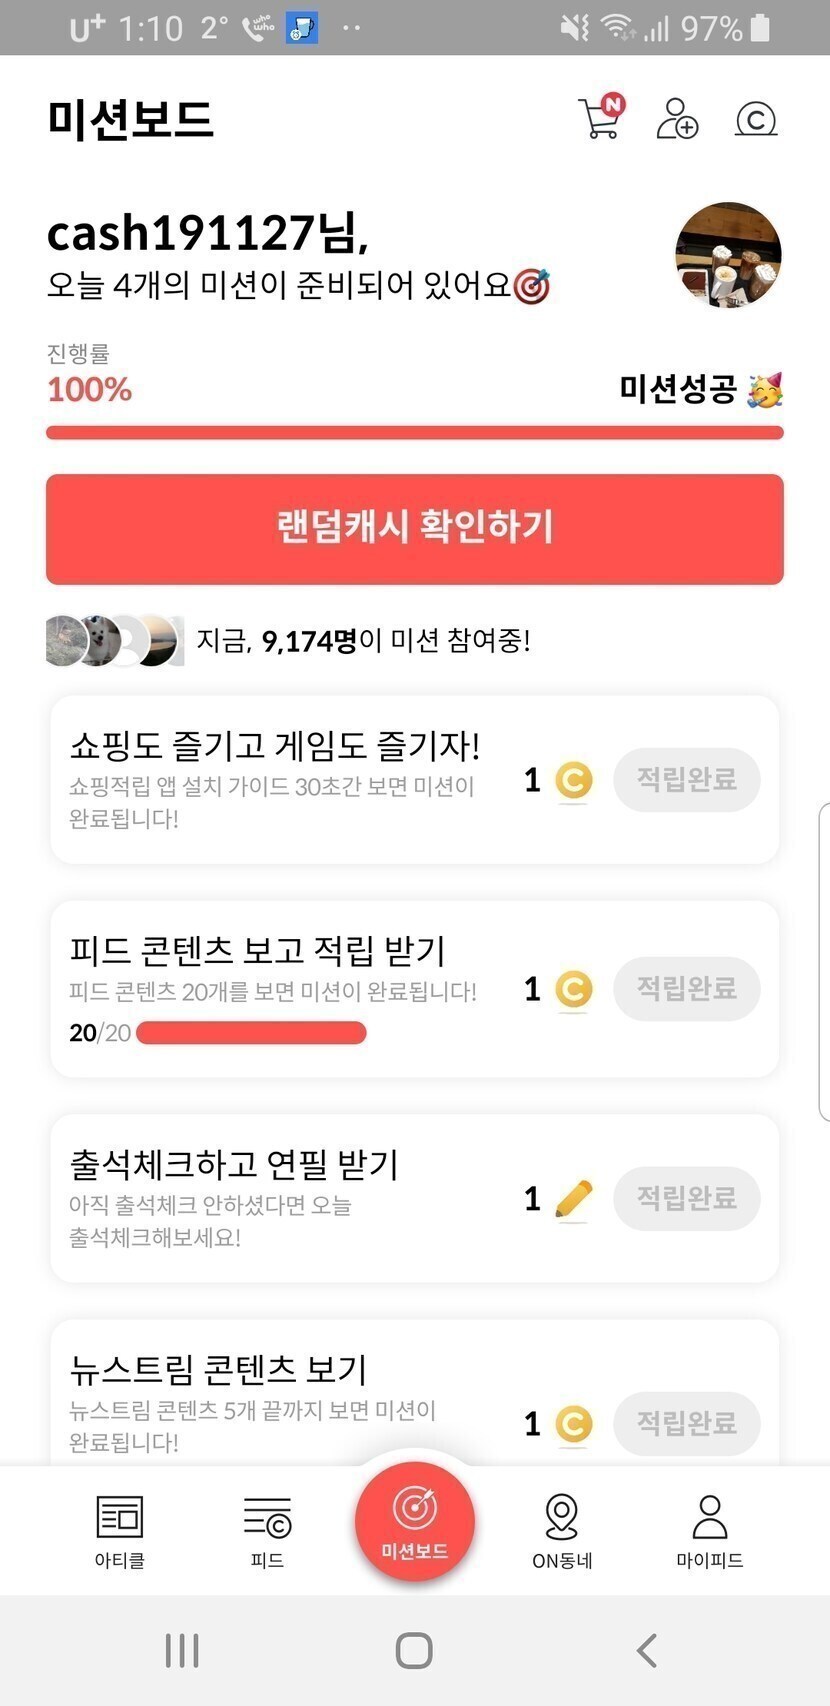
Task: Open the cash coin icon in header
Action: [x=756, y=120]
